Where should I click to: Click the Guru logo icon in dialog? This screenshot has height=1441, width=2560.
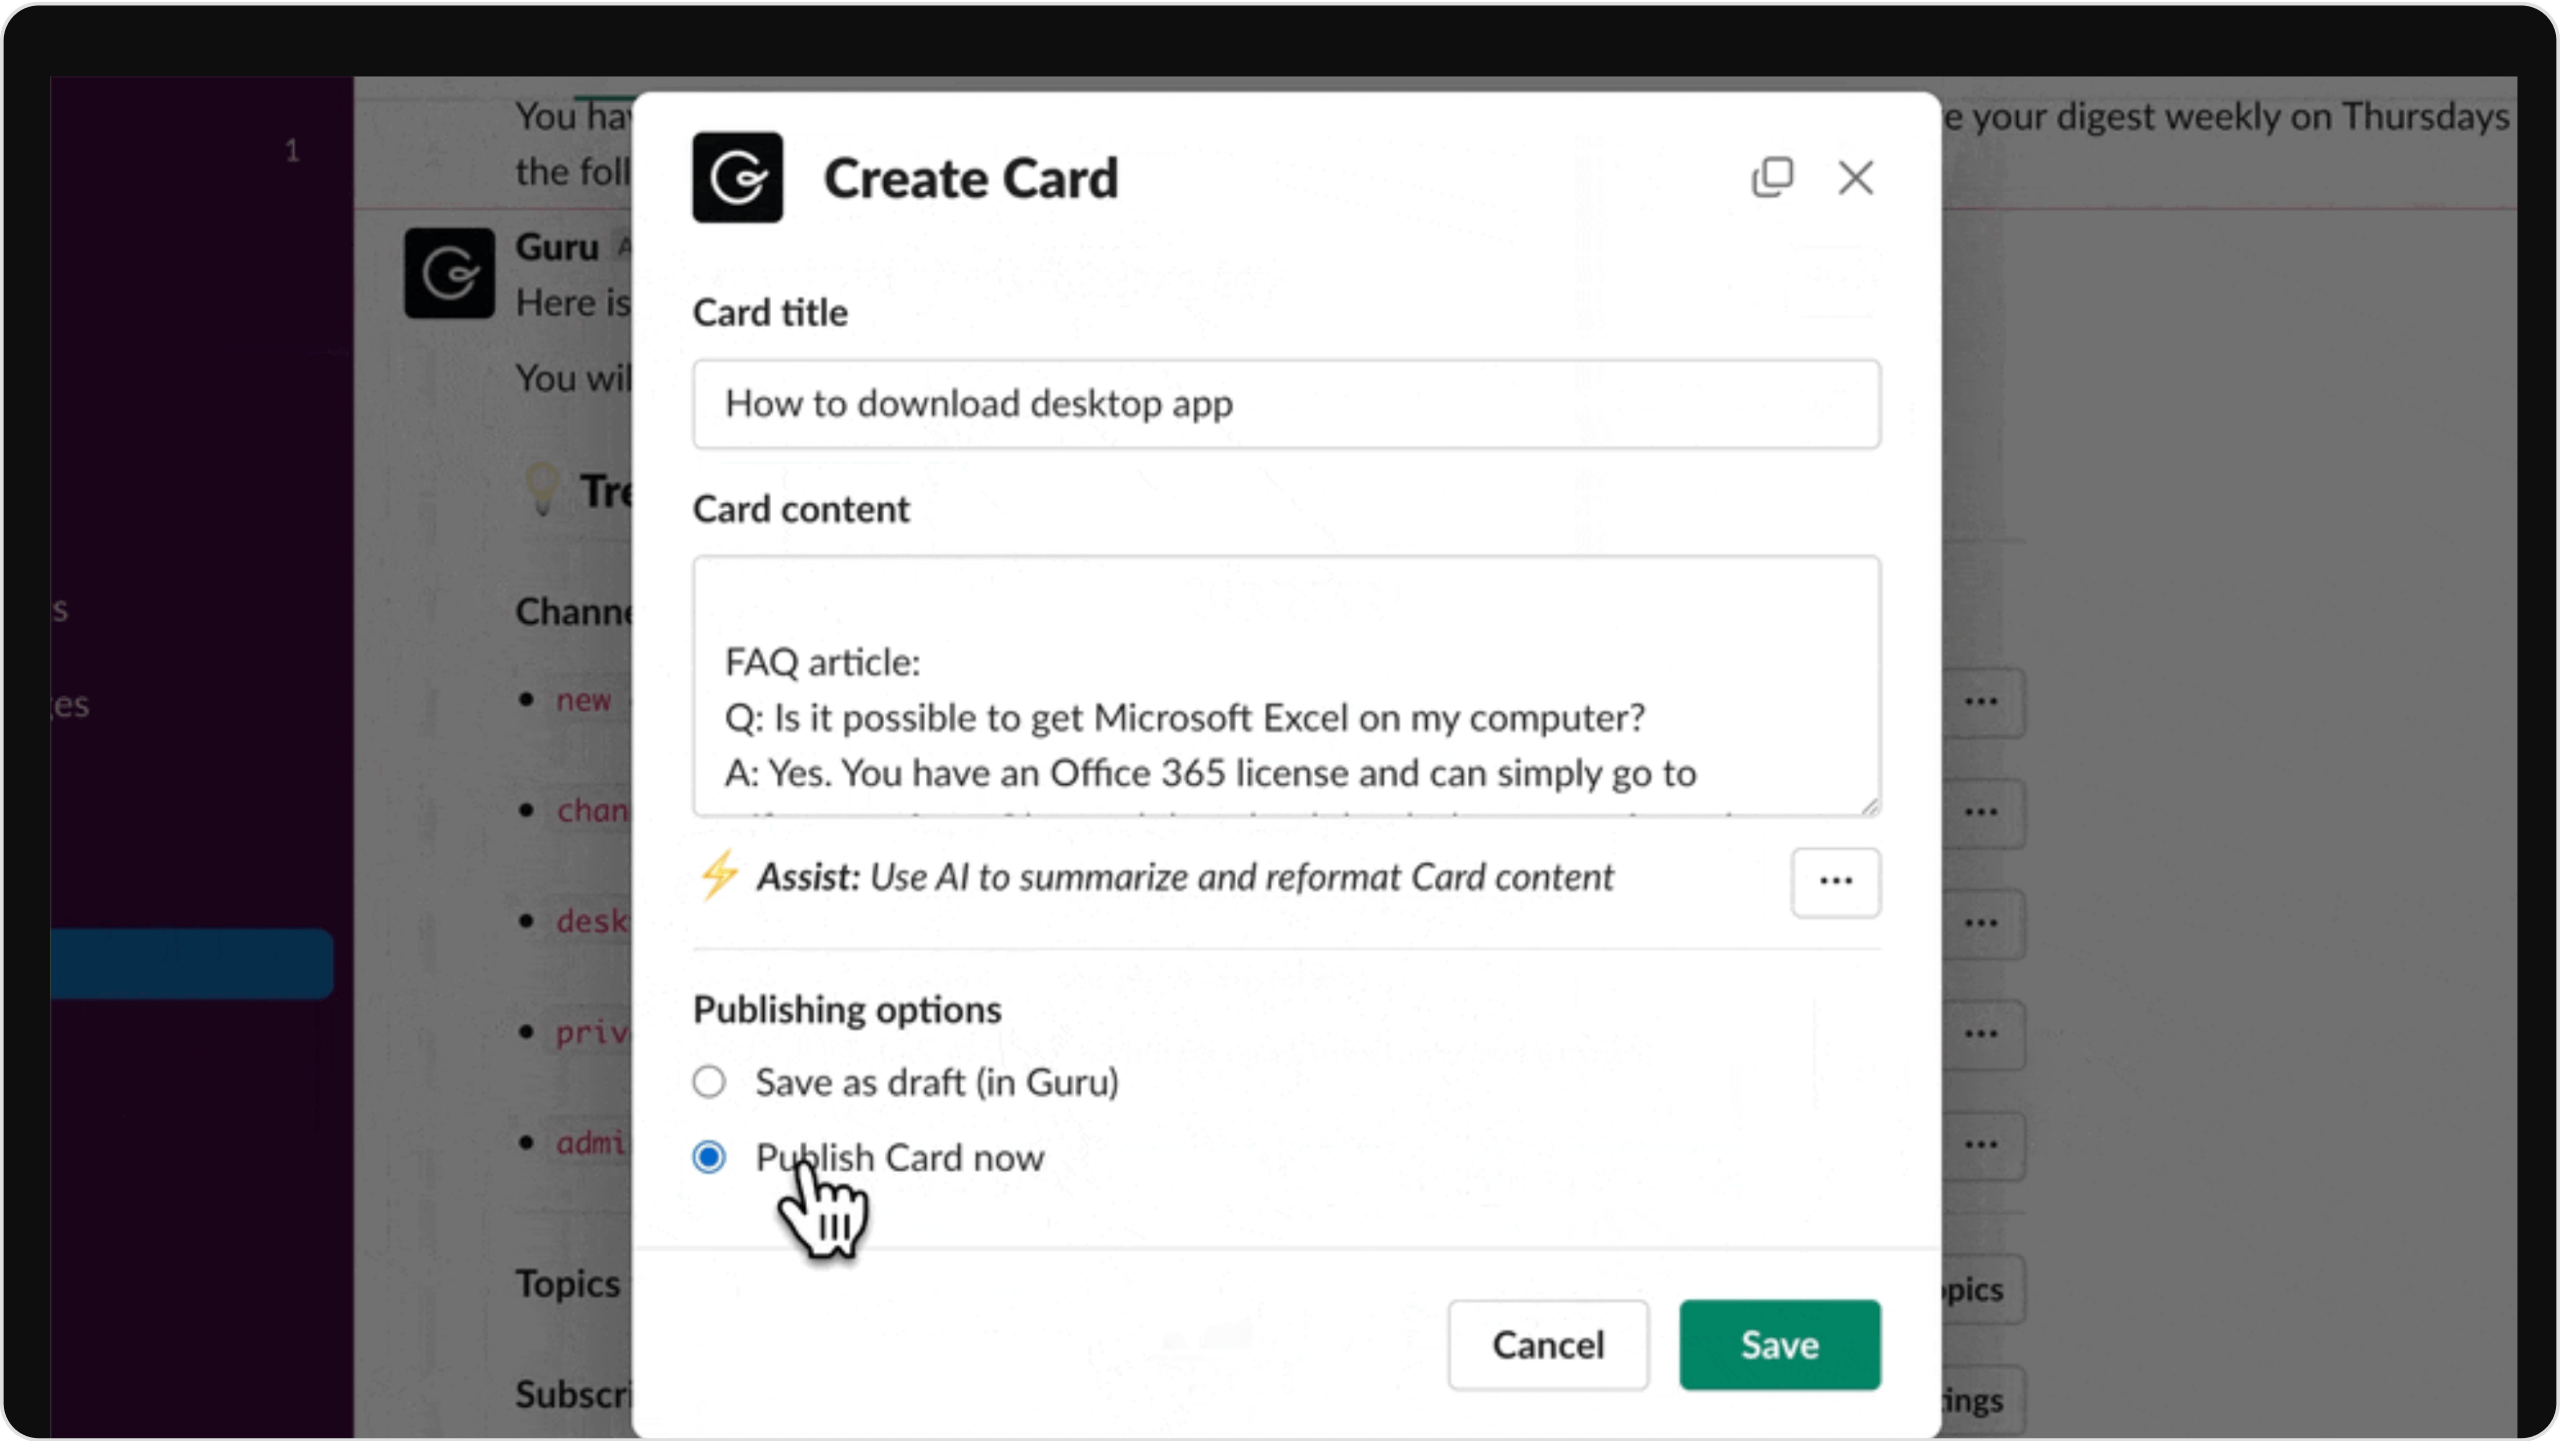pos(738,176)
